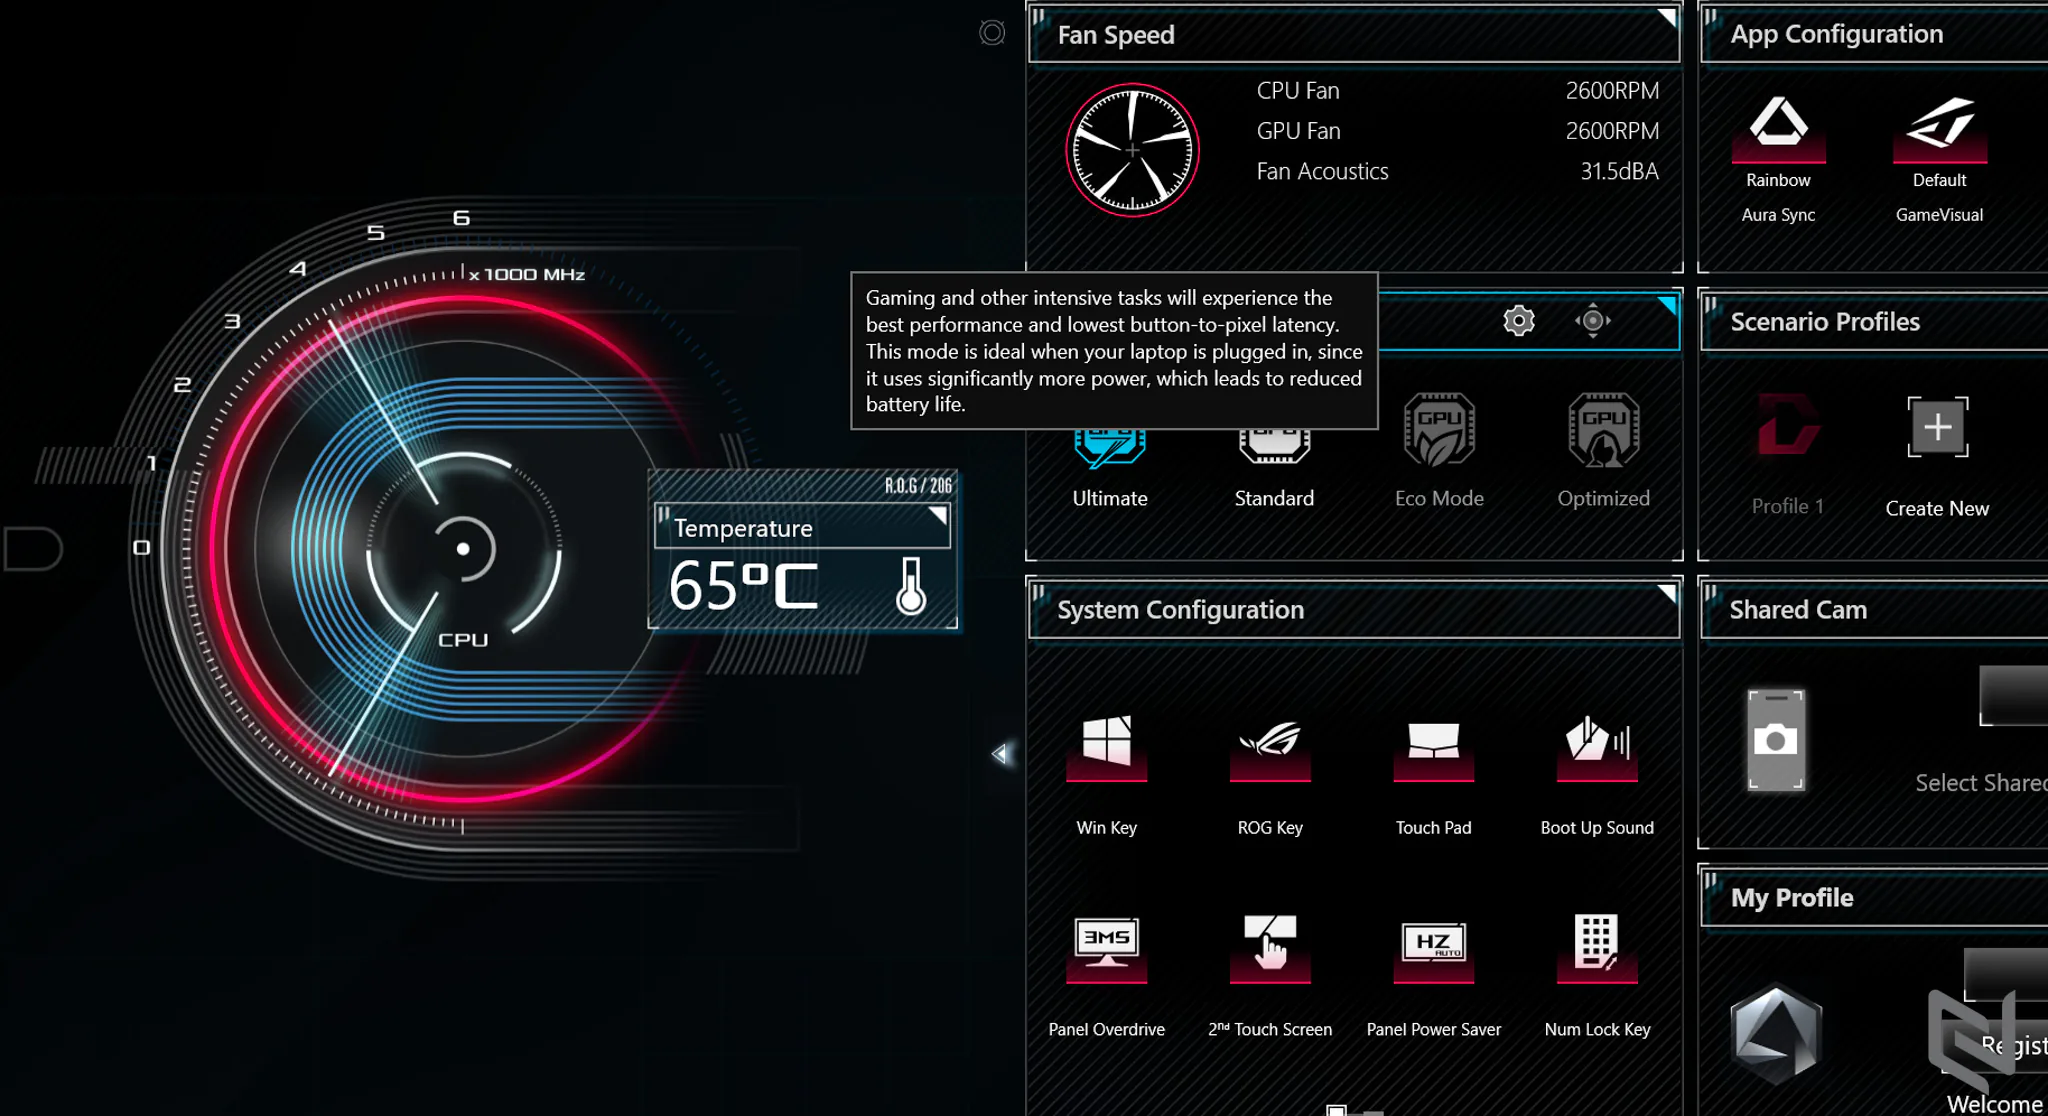Toggle Boot Up Sound

(x=1597, y=747)
